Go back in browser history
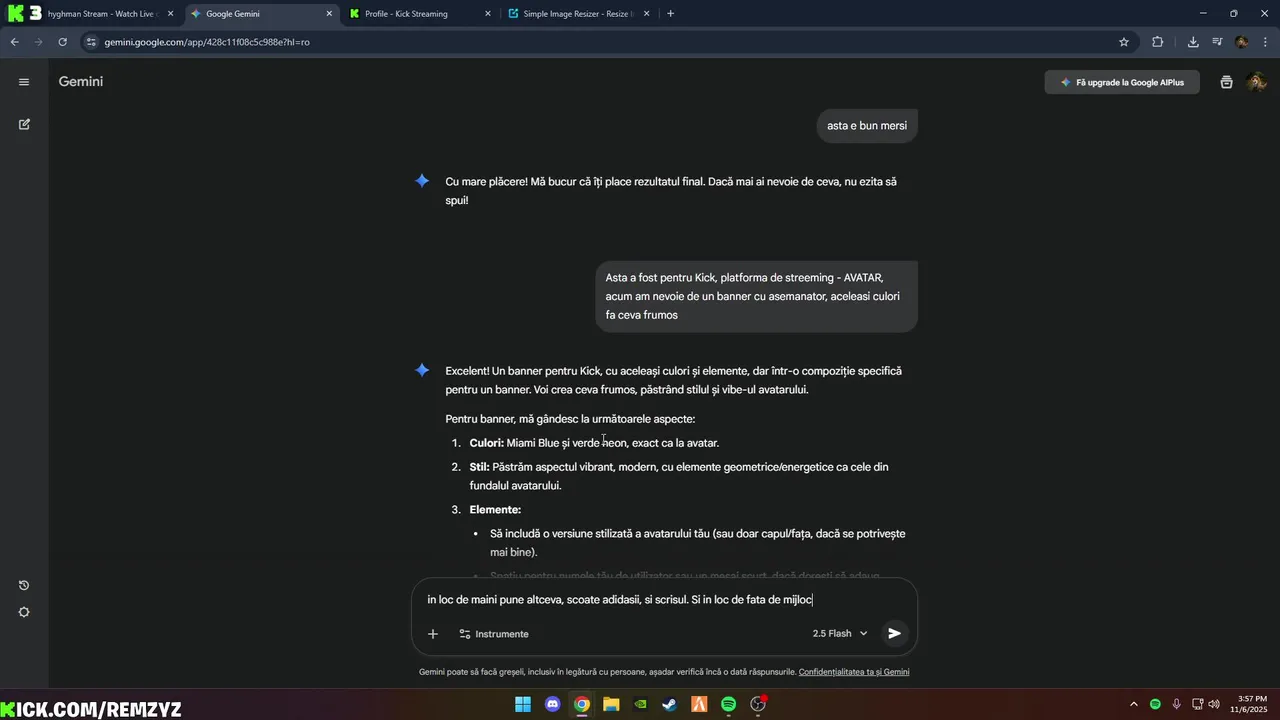The width and height of the screenshot is (1280, 720). (14, 42)
